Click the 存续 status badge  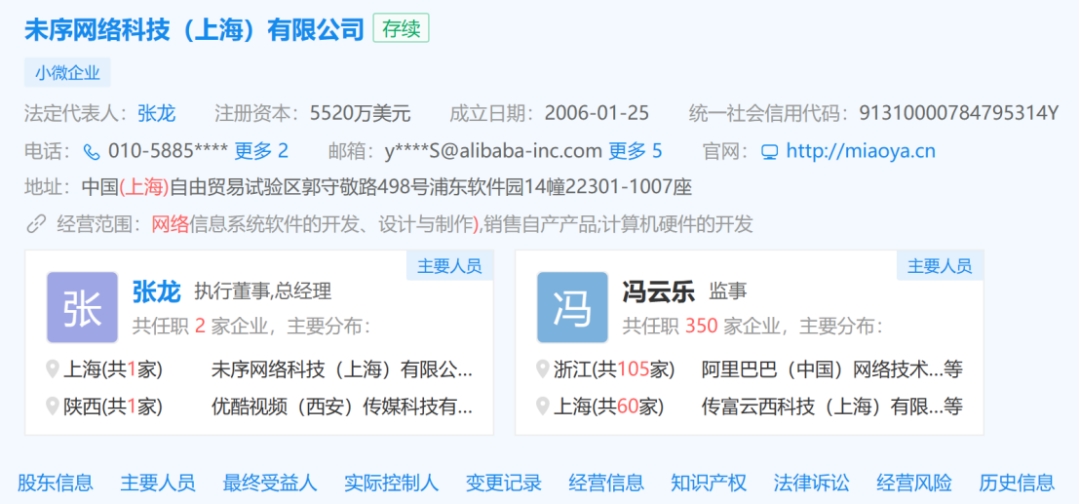[401, 29]
